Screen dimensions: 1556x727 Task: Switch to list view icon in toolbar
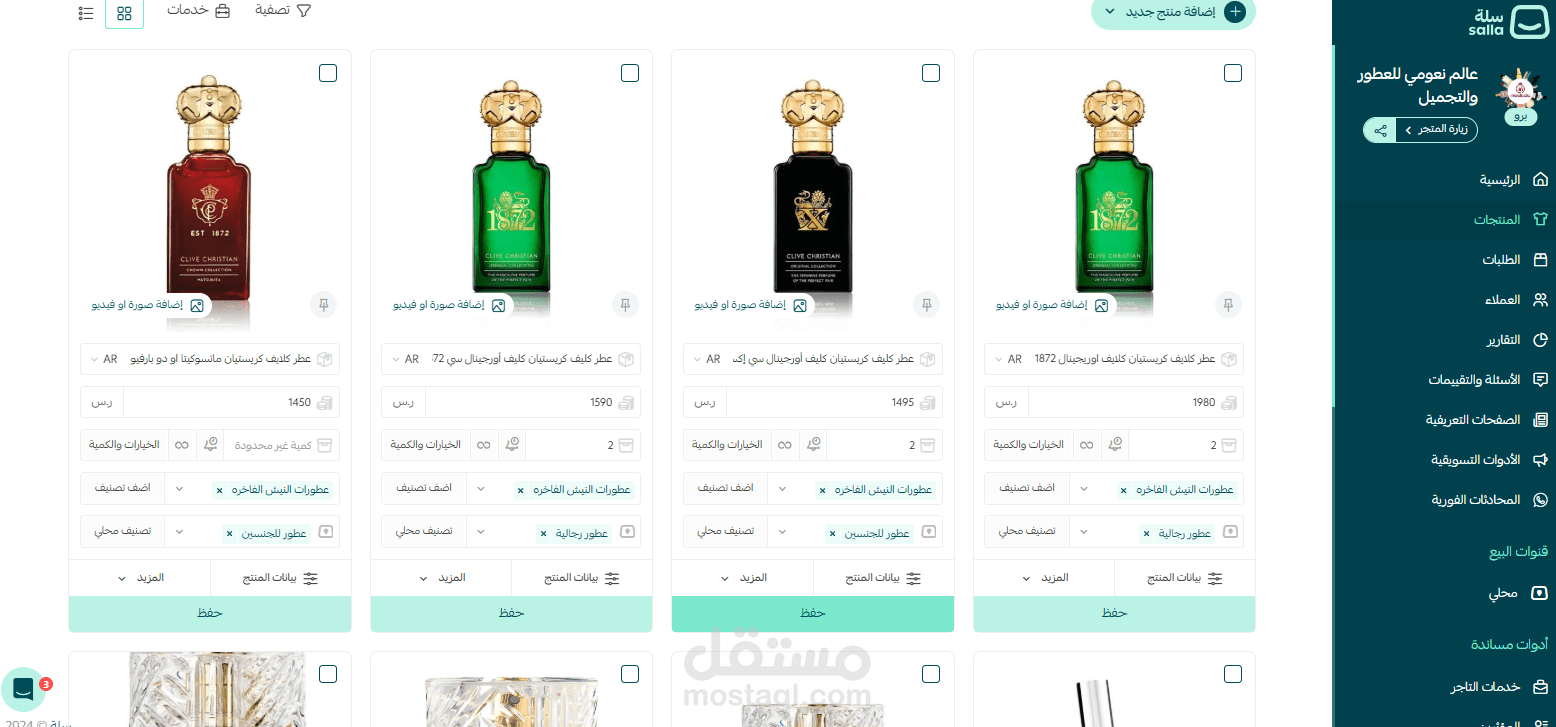(86, 13)
